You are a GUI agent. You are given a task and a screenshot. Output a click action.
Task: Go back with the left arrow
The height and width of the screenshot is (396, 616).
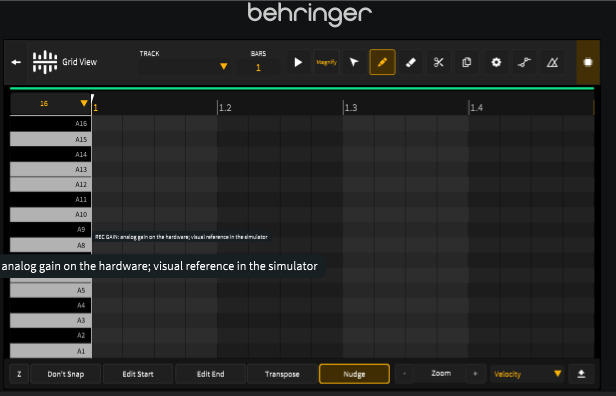[x=16, y=62]
